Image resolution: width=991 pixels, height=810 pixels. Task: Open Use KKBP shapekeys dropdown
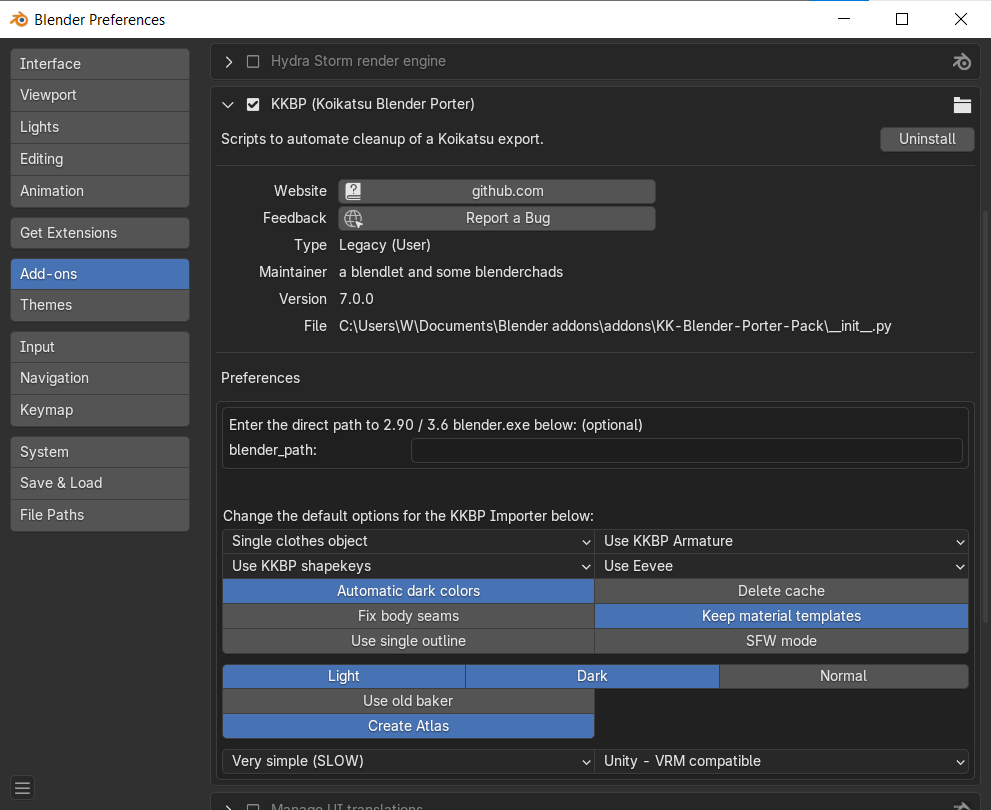pyautogui.click(x=408, y=566)
